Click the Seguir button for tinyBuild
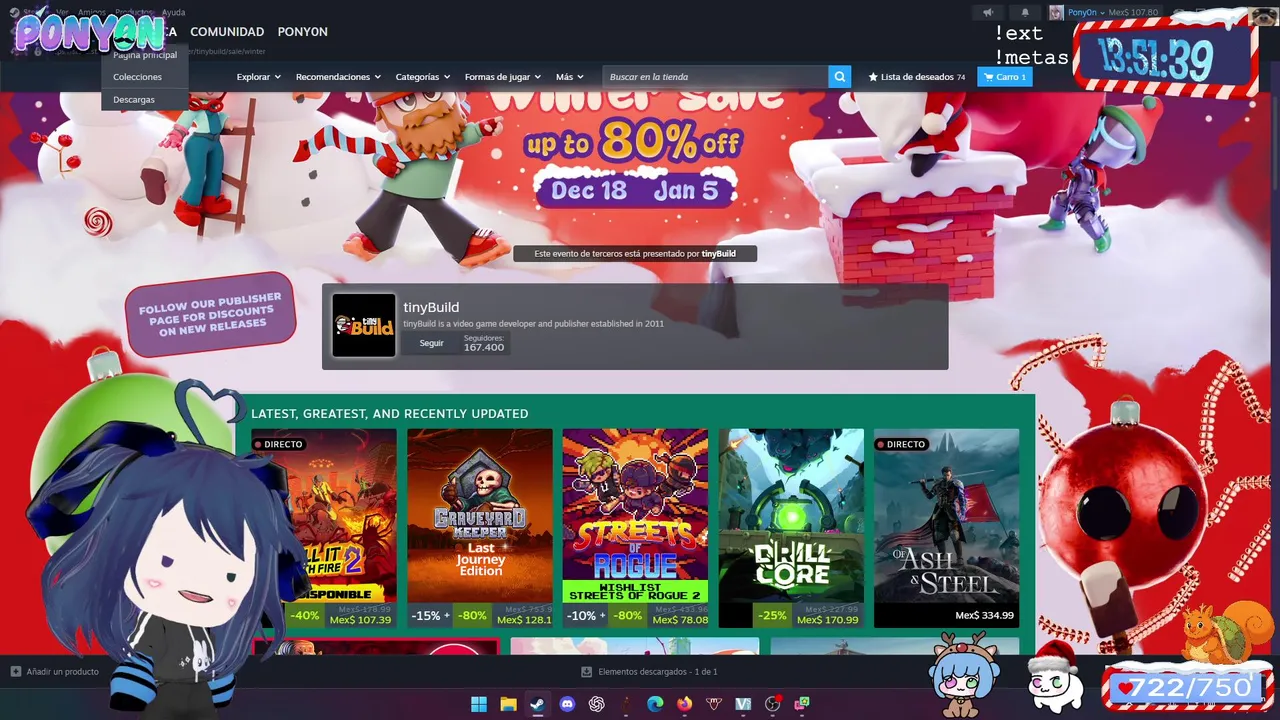 [x=431, y=343]
